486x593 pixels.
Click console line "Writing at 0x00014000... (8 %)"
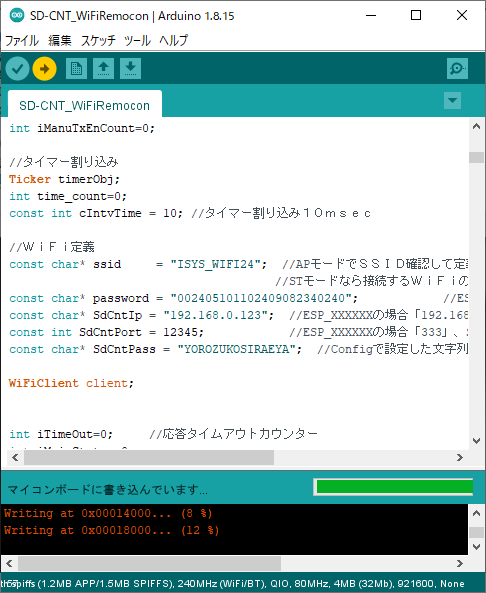[108, 513]
